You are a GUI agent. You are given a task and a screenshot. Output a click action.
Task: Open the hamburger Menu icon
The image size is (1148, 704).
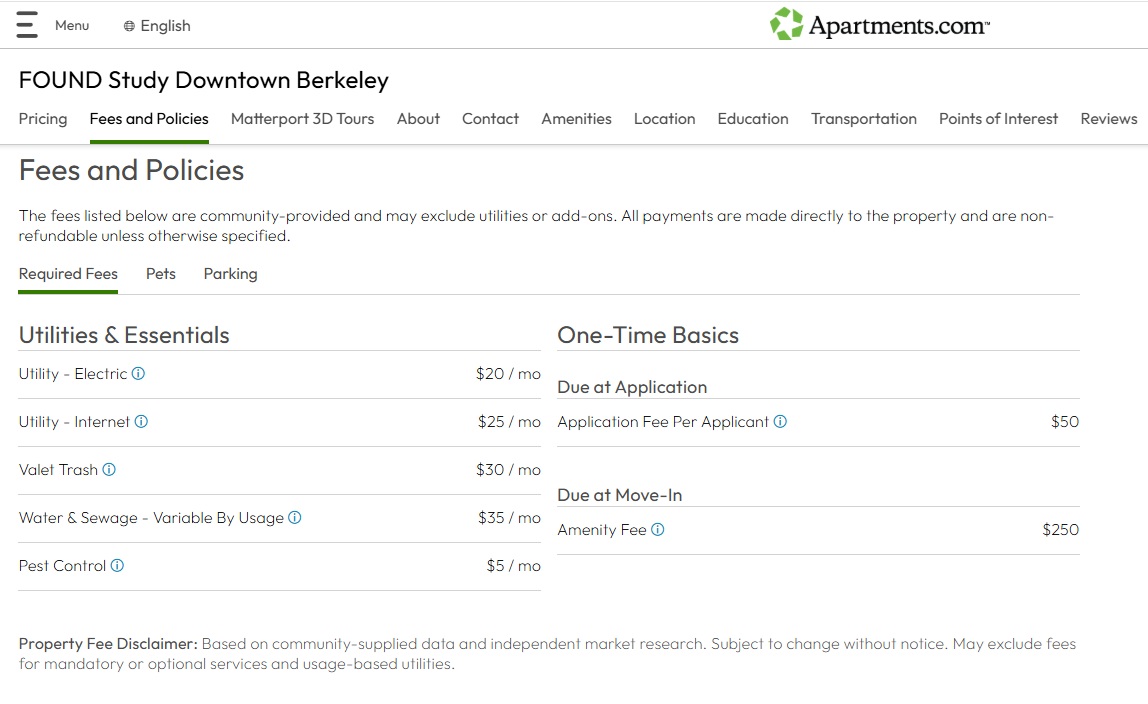27,25
